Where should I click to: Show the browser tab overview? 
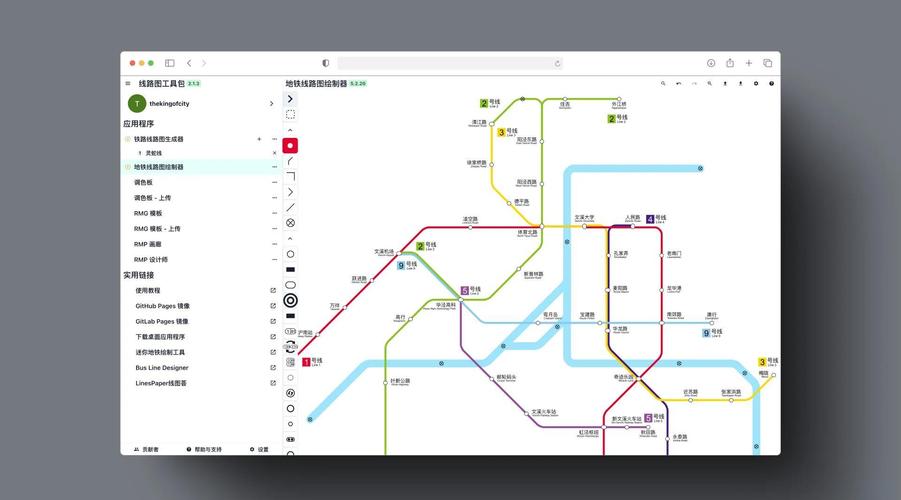[x=768, y=63]
